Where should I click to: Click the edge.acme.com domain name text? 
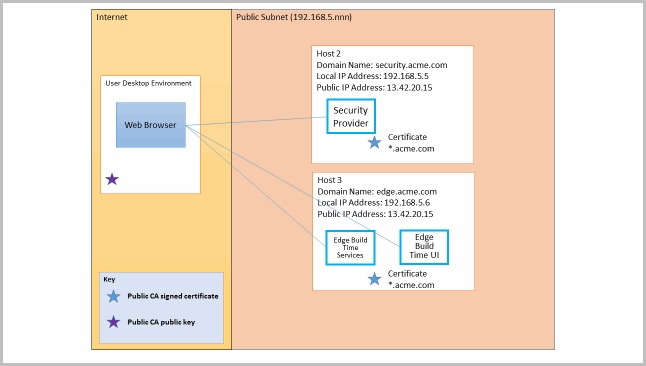(407, 192)
